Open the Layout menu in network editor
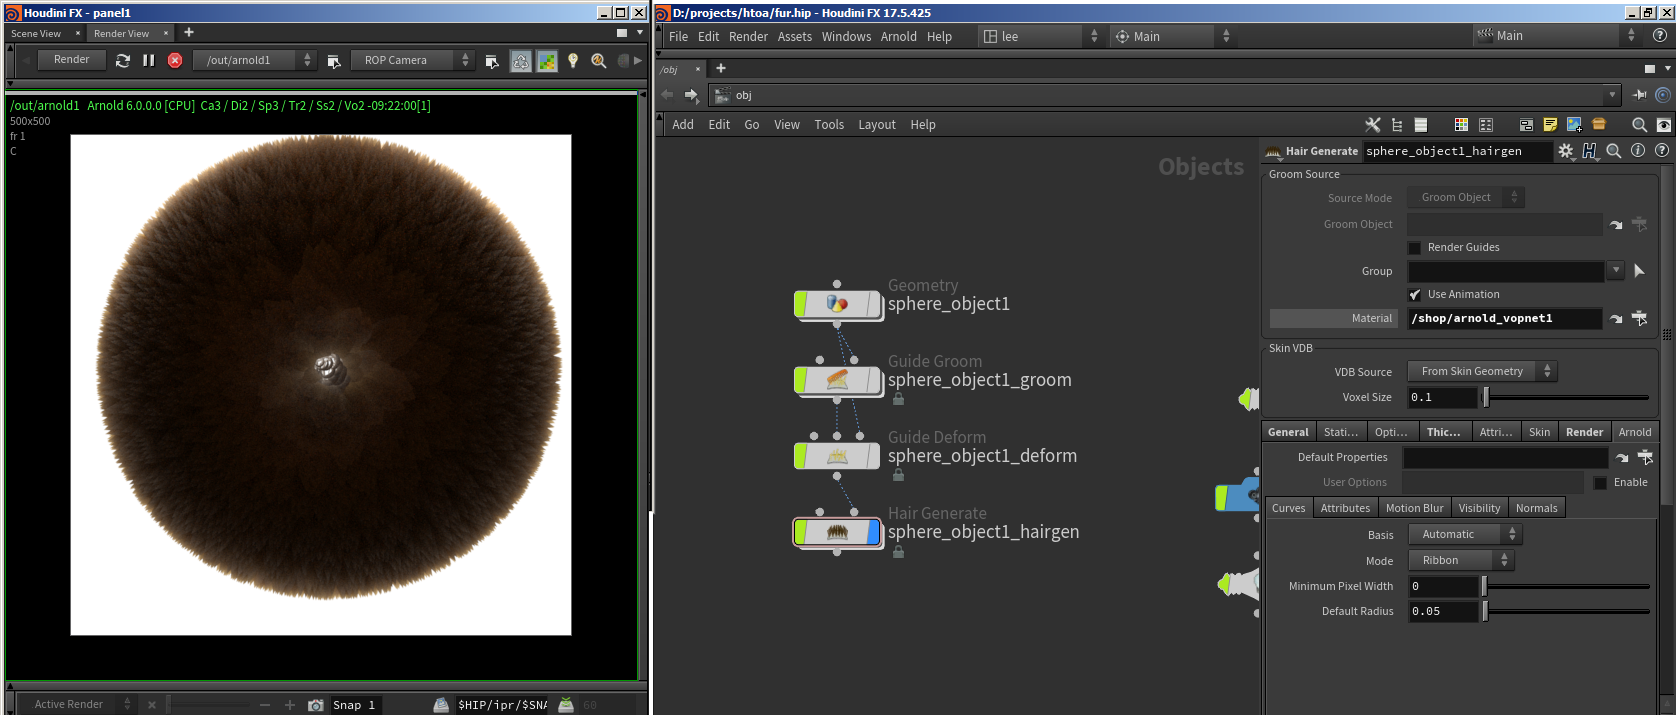The image size is (1676, 715). (x=877, y=125)
